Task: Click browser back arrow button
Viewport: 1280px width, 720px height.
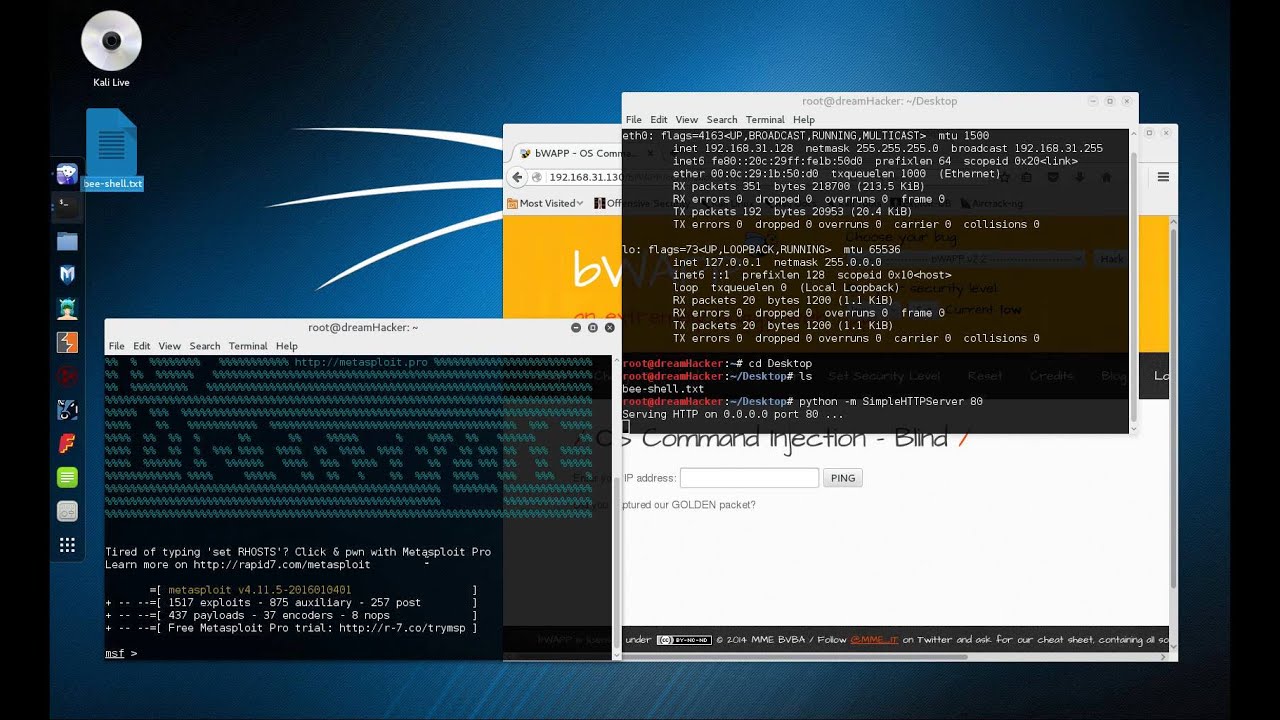Action: point(517,177)
